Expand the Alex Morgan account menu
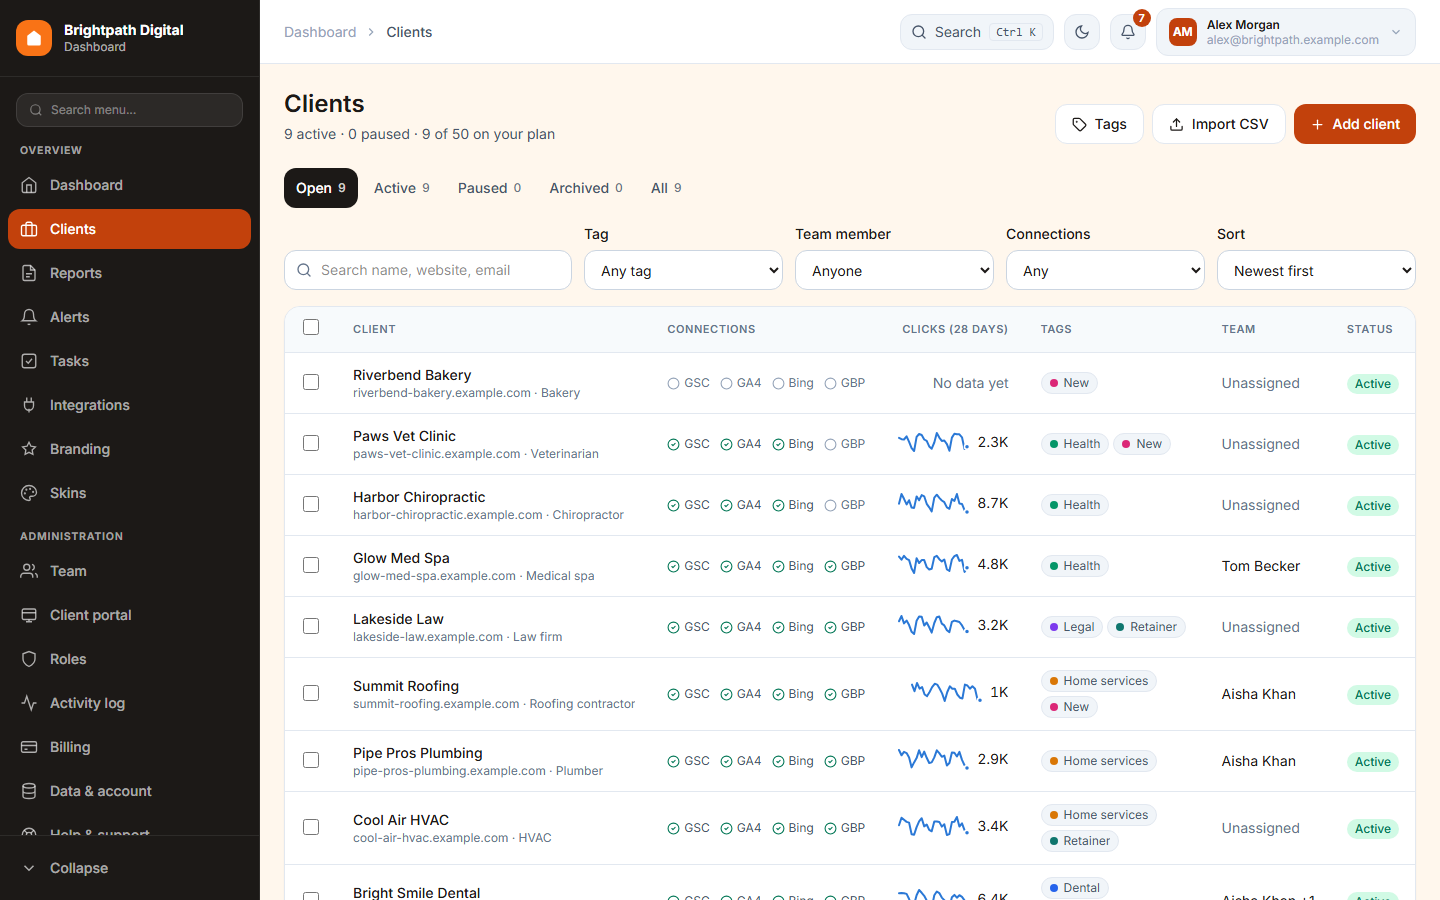The image size is (1440, 900). click(x=1286, y=32)
